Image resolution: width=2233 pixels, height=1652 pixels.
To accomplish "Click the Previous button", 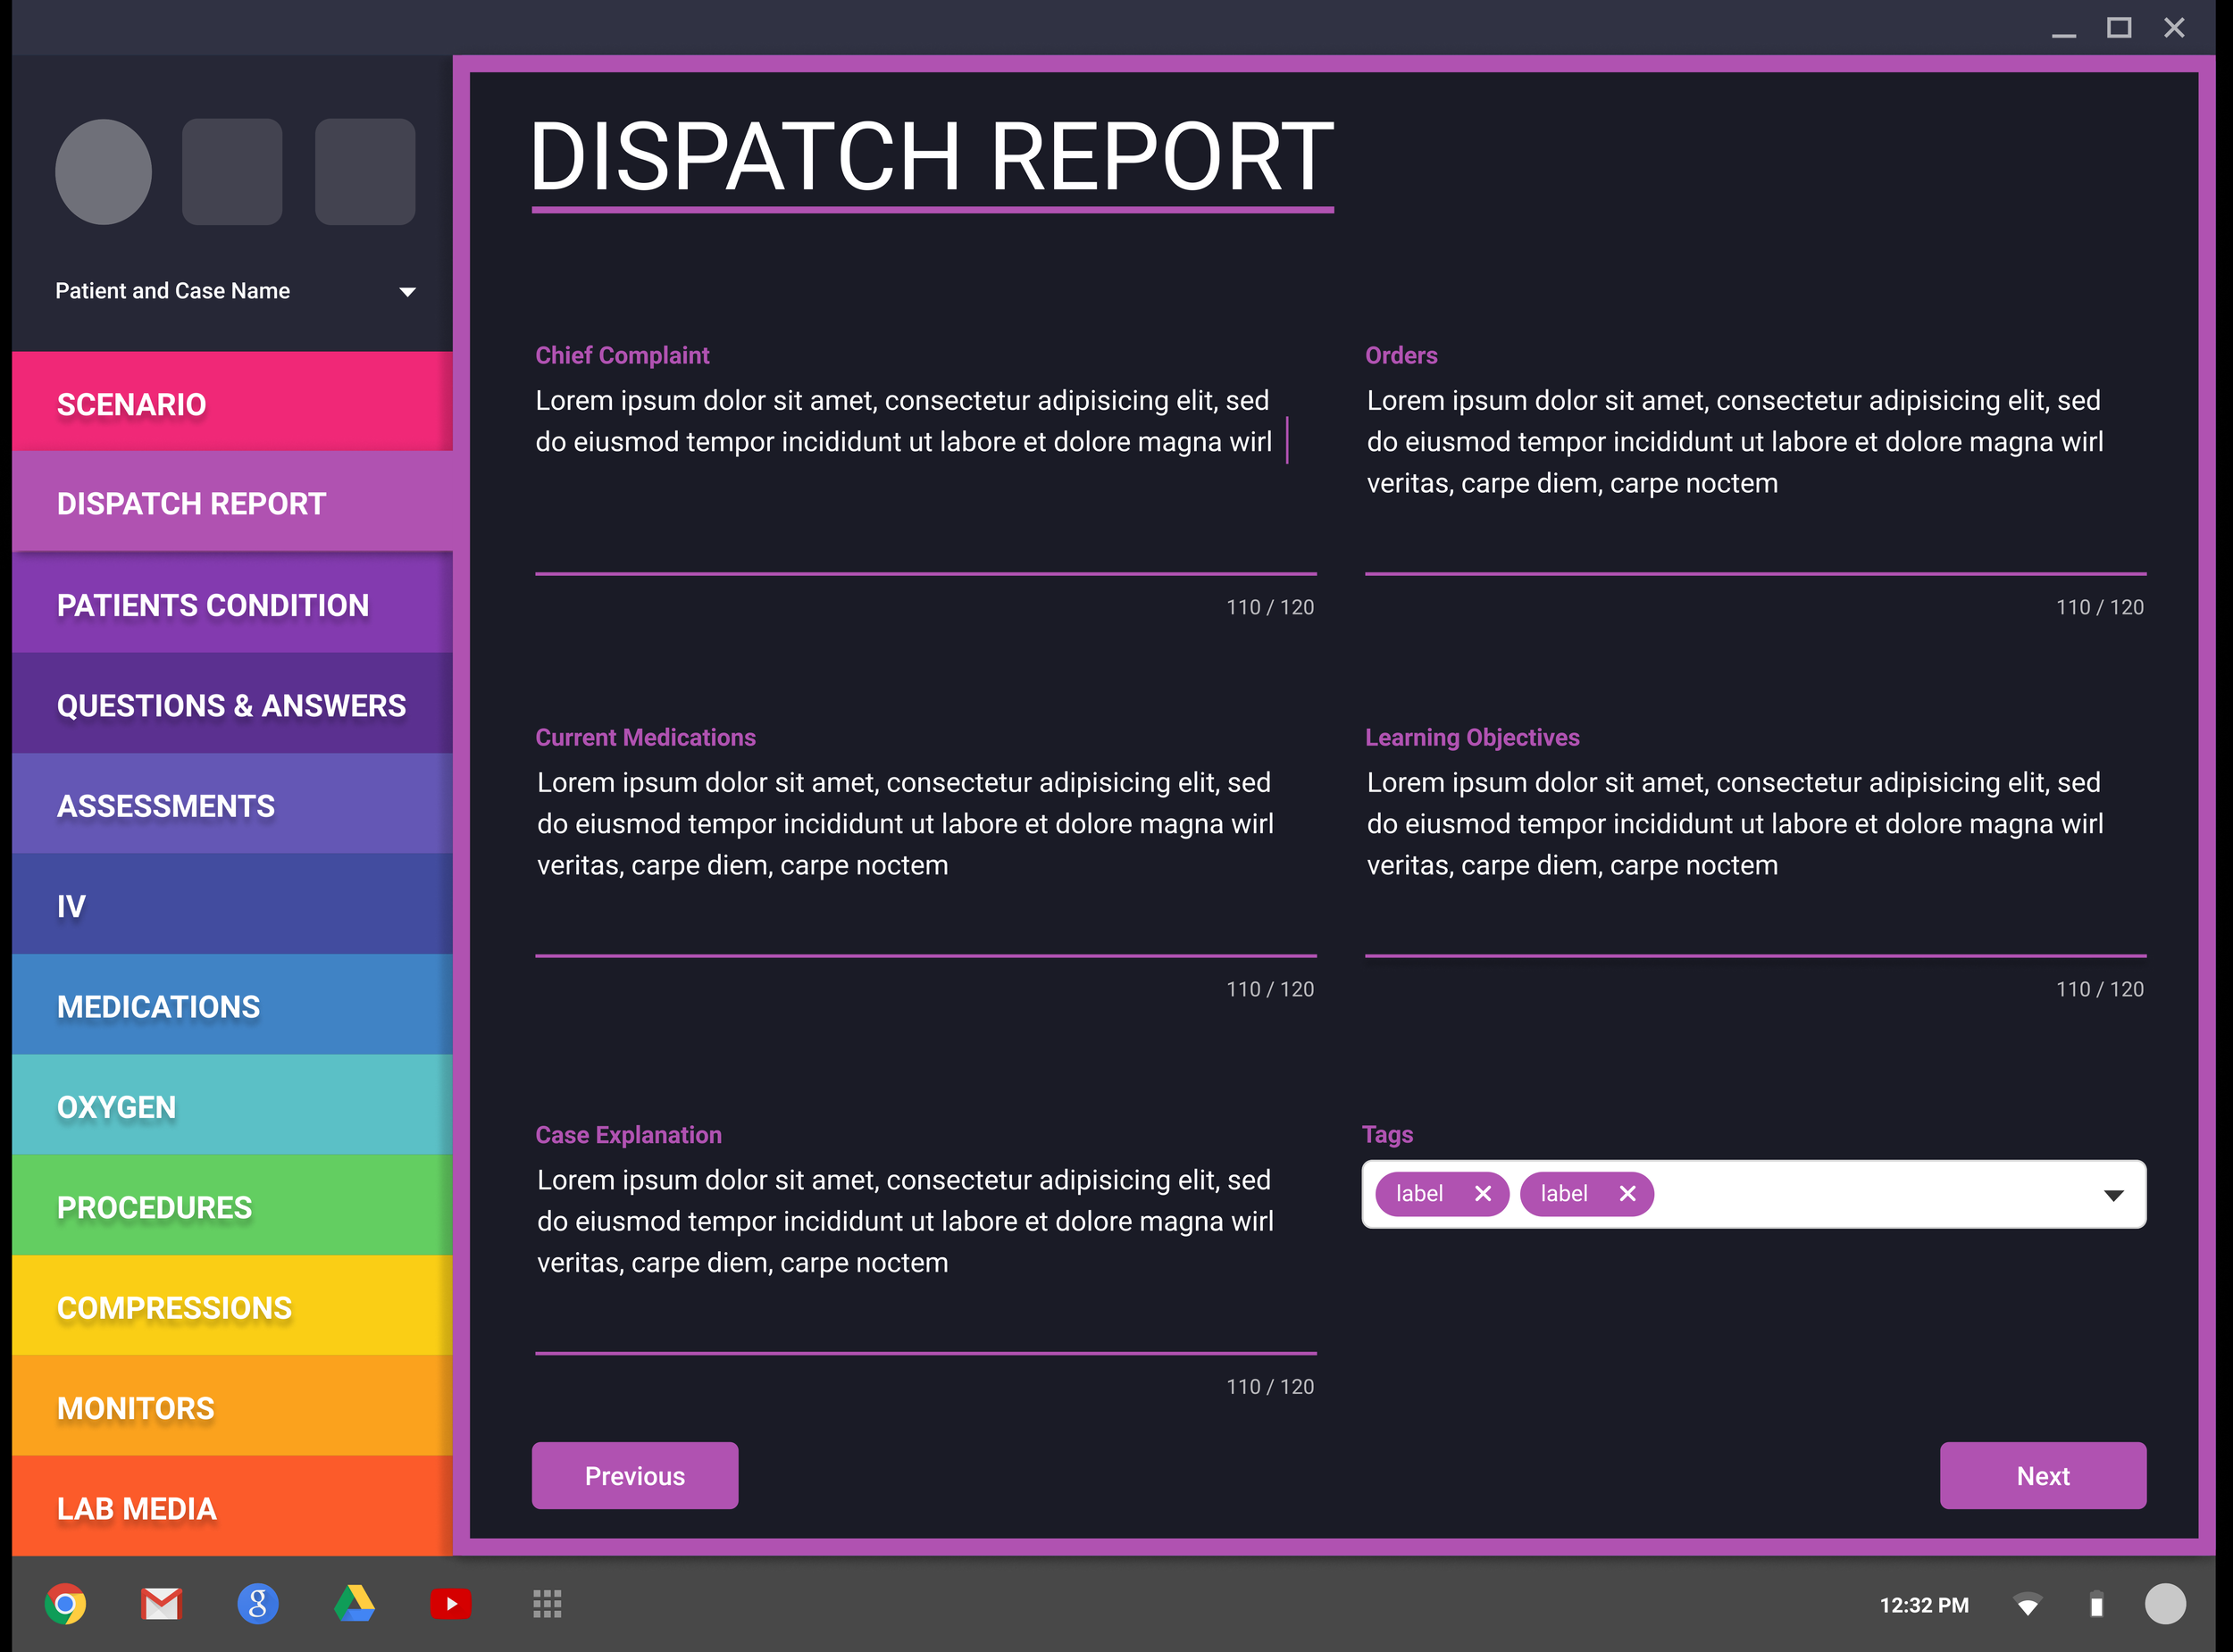I will (x=634, y=1475).
